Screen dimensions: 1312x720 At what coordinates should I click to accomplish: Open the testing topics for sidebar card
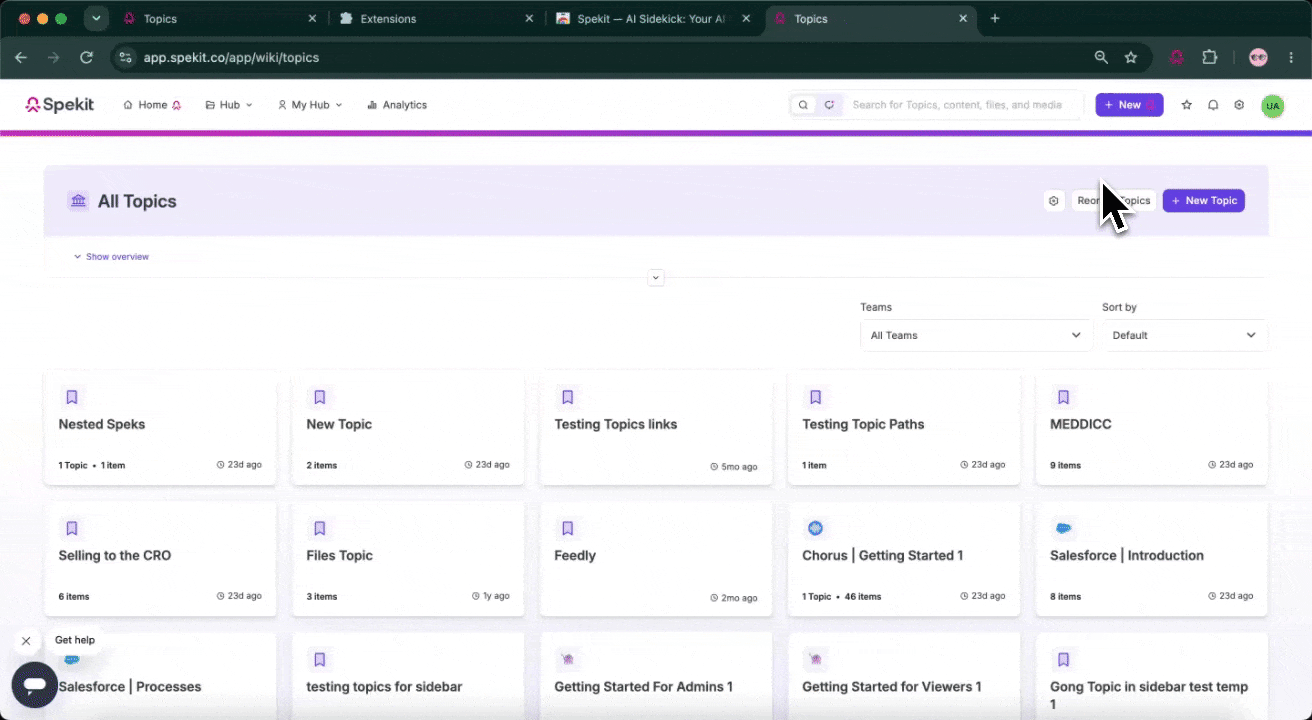[408, 677]
